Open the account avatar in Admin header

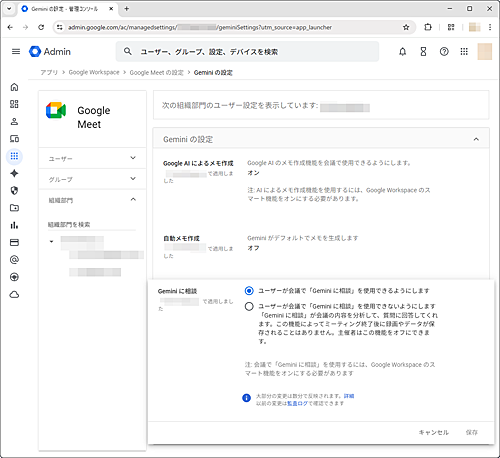[x=485, y=52]
